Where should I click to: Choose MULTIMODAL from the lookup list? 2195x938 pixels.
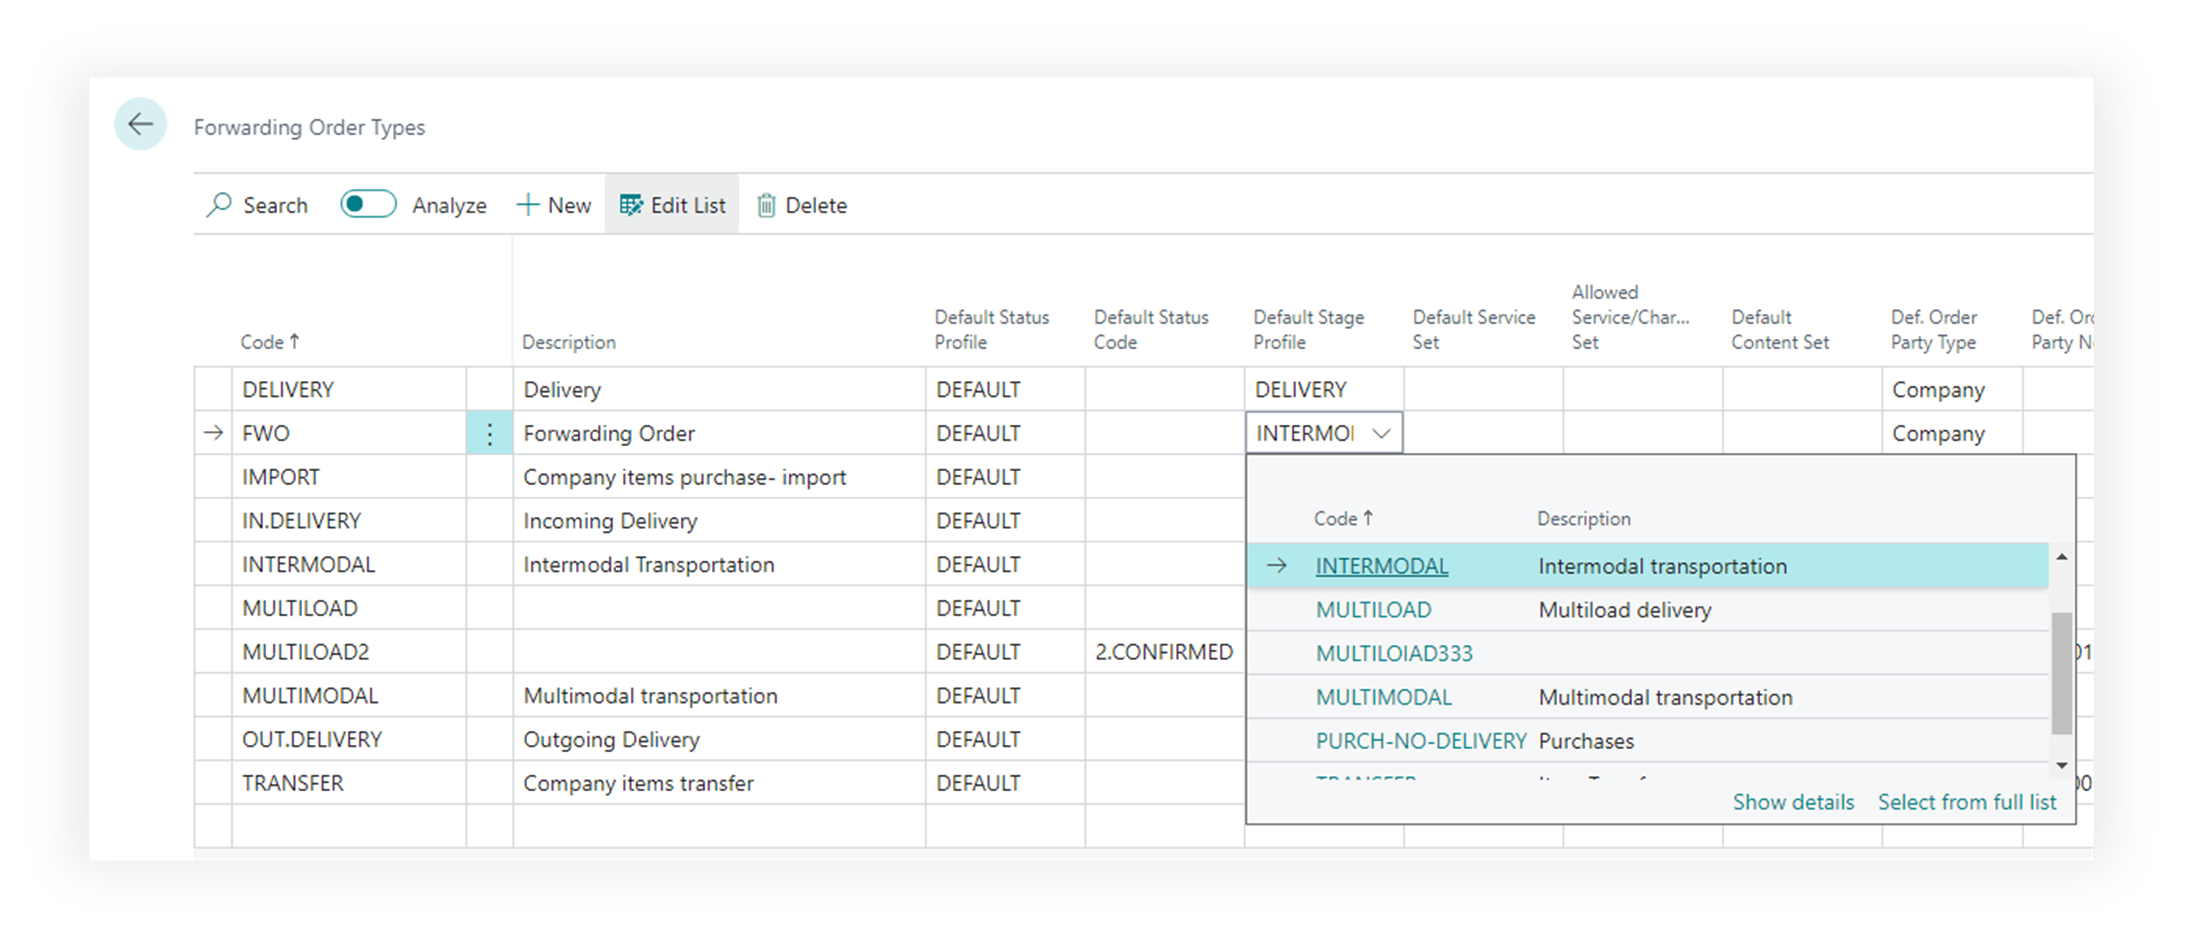(1383, 697)
